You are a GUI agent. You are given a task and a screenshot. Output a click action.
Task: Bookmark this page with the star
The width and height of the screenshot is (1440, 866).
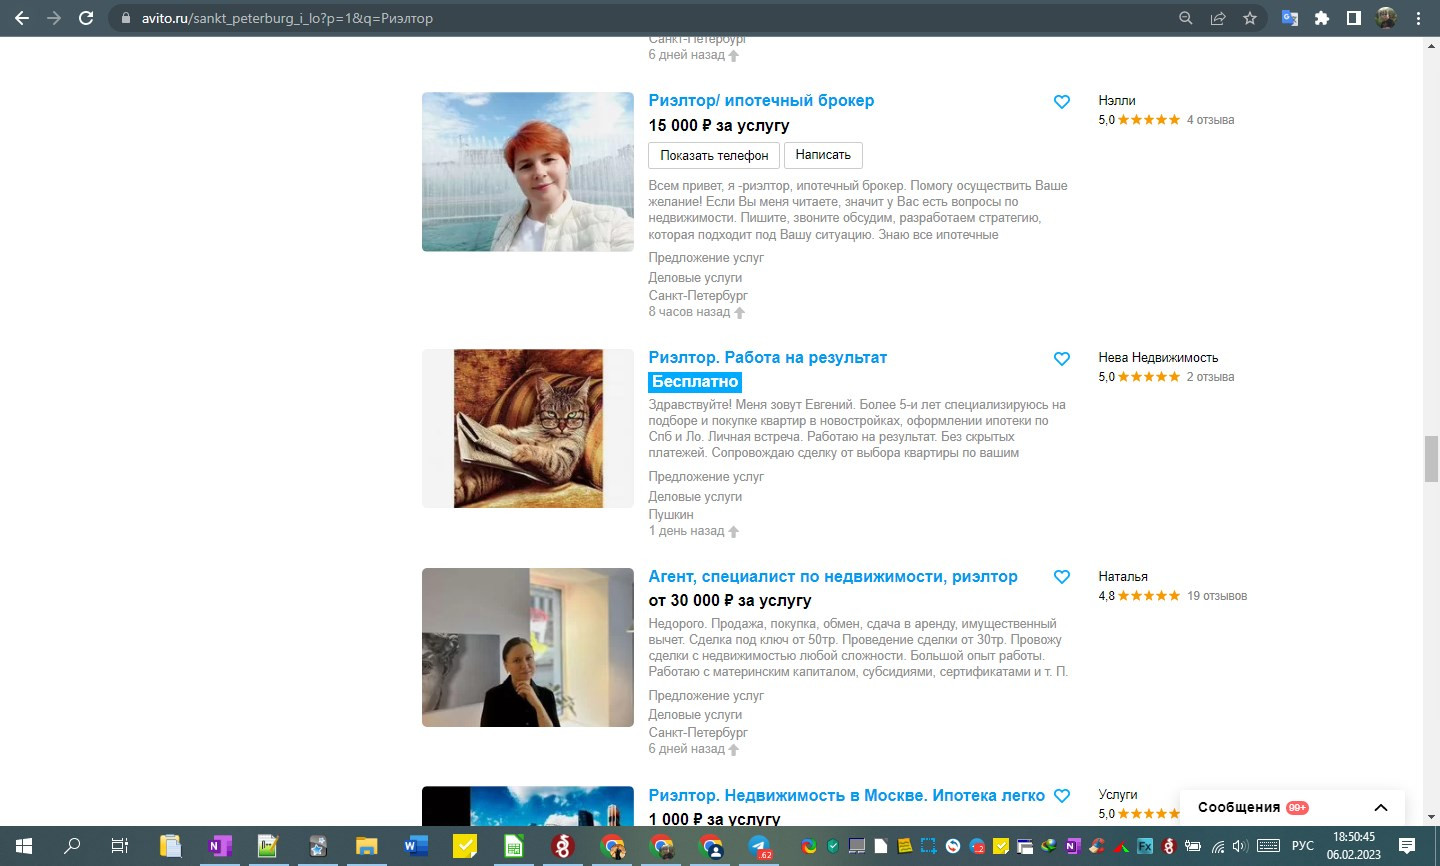(x=1250, y=18)
